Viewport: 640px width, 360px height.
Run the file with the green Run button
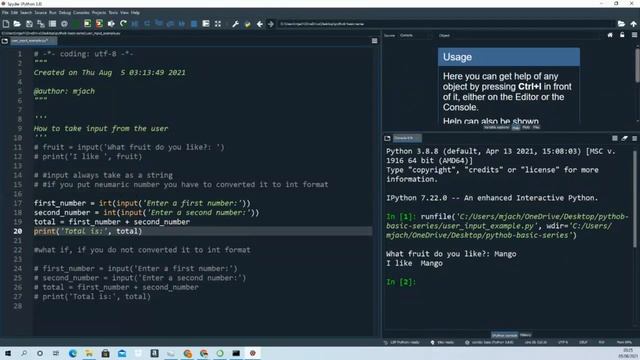76,24
